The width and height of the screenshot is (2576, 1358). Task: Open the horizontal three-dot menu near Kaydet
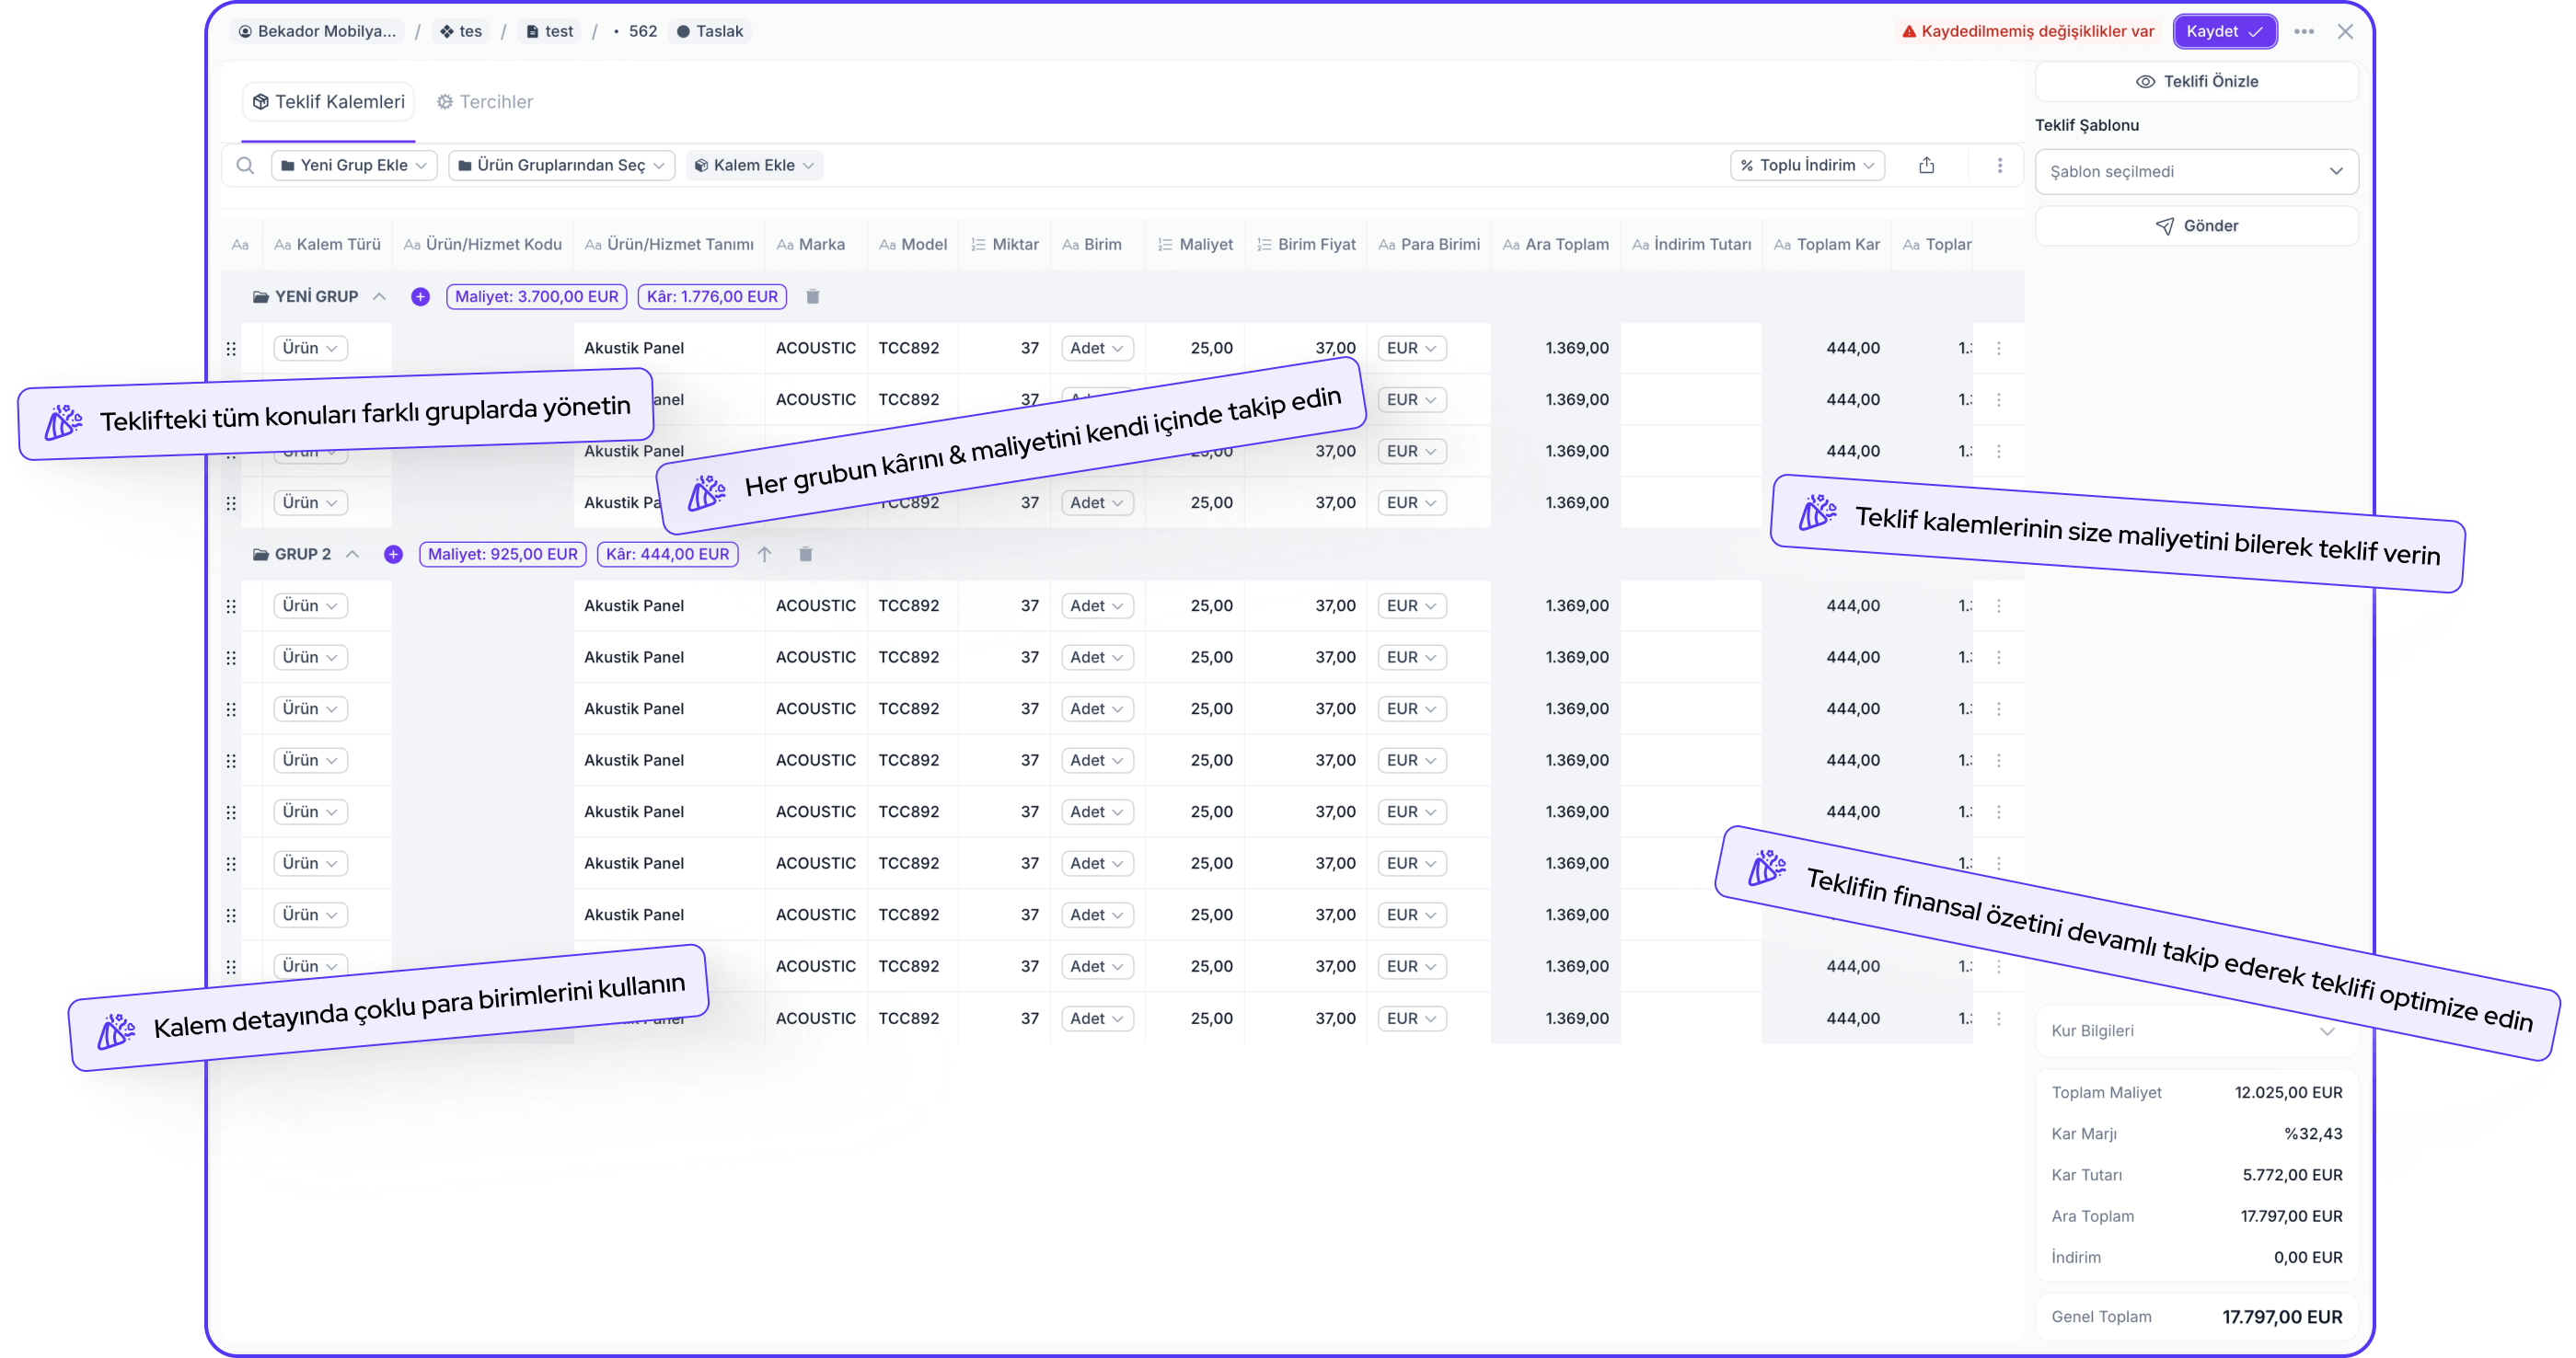(x=2304, y=31)
